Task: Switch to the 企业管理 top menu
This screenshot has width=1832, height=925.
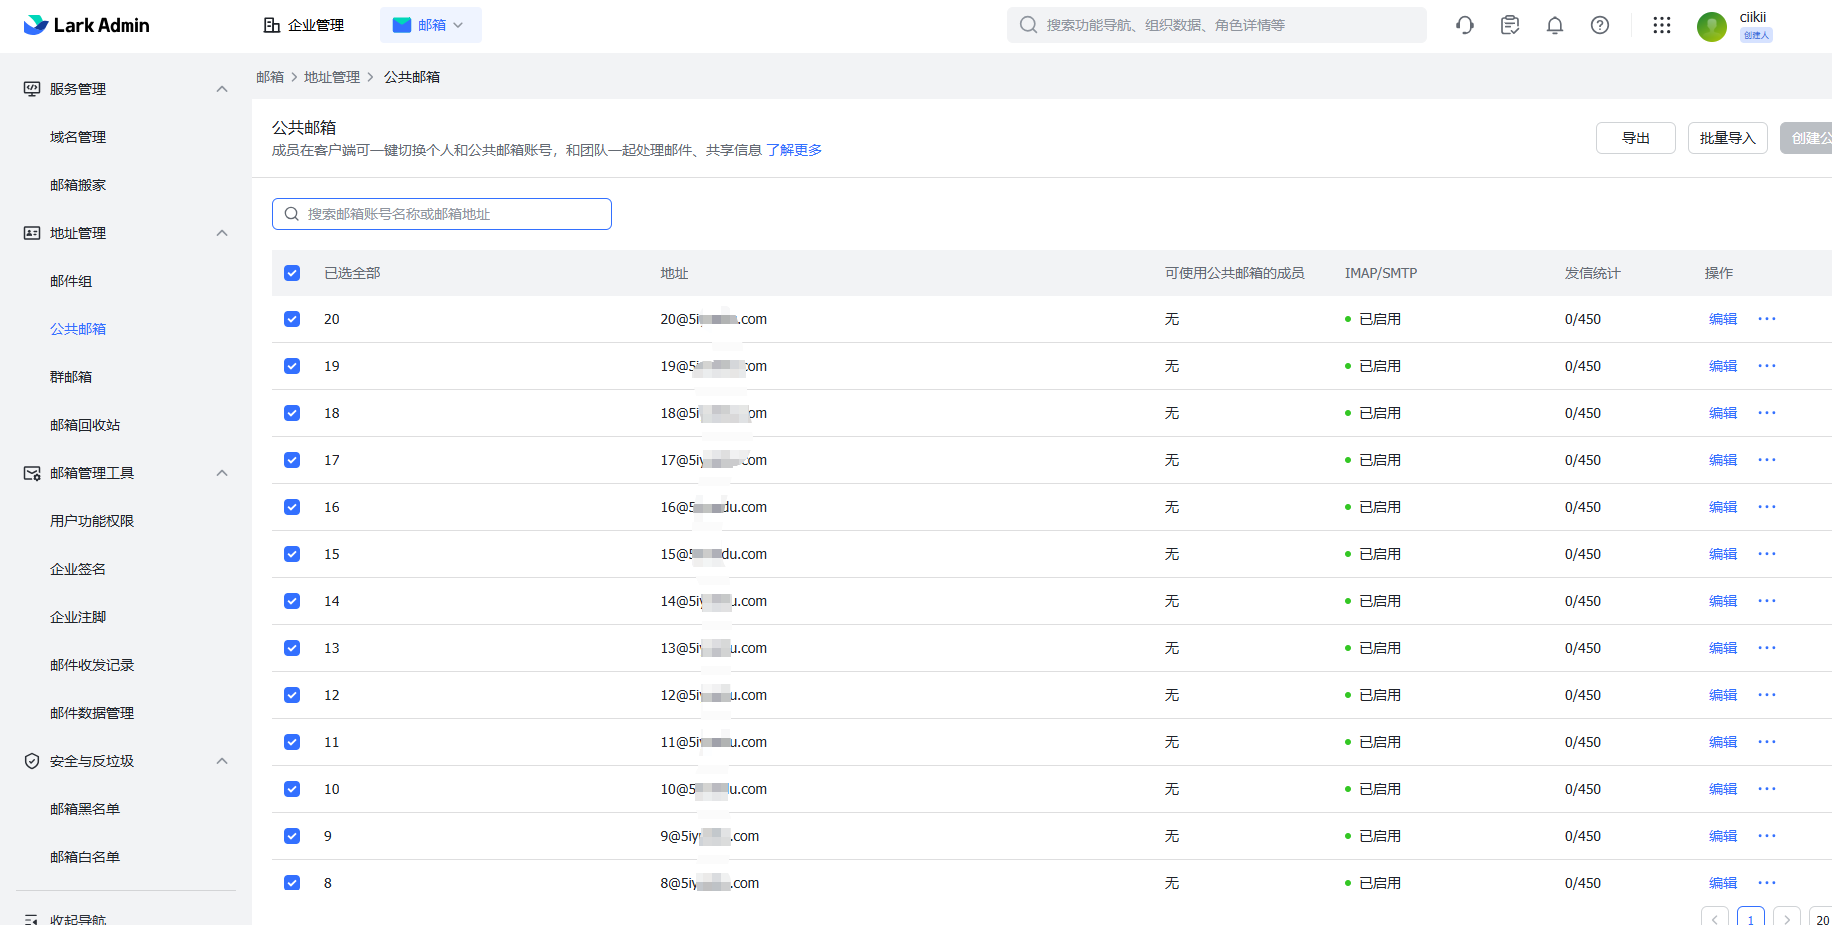Action: pyautogui.click(x=304, y=25)
